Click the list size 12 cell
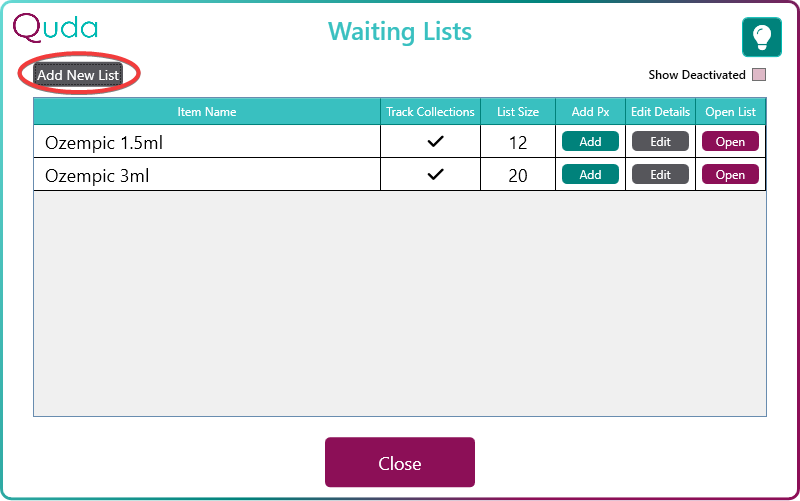Viewport: 800px width, 501px height. (517, 143)
